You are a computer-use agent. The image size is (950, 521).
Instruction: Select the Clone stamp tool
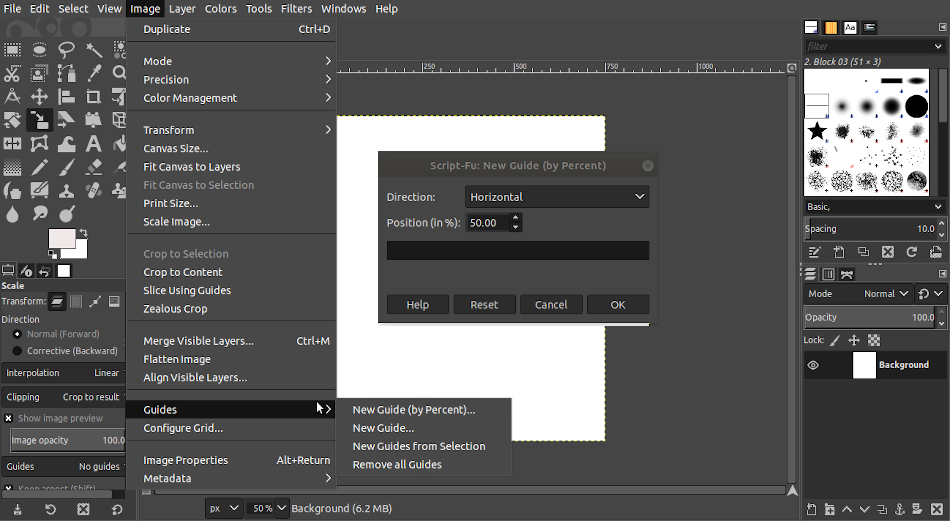pos(66,191)
